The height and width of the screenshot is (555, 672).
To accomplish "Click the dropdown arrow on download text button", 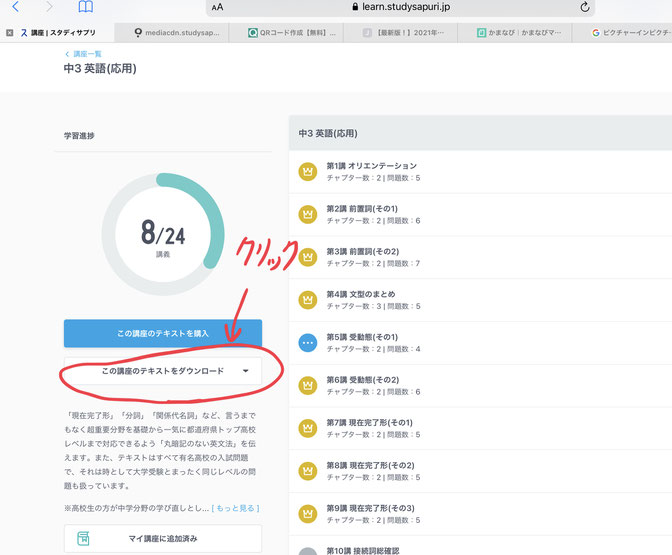I will [x=246, y=371].
